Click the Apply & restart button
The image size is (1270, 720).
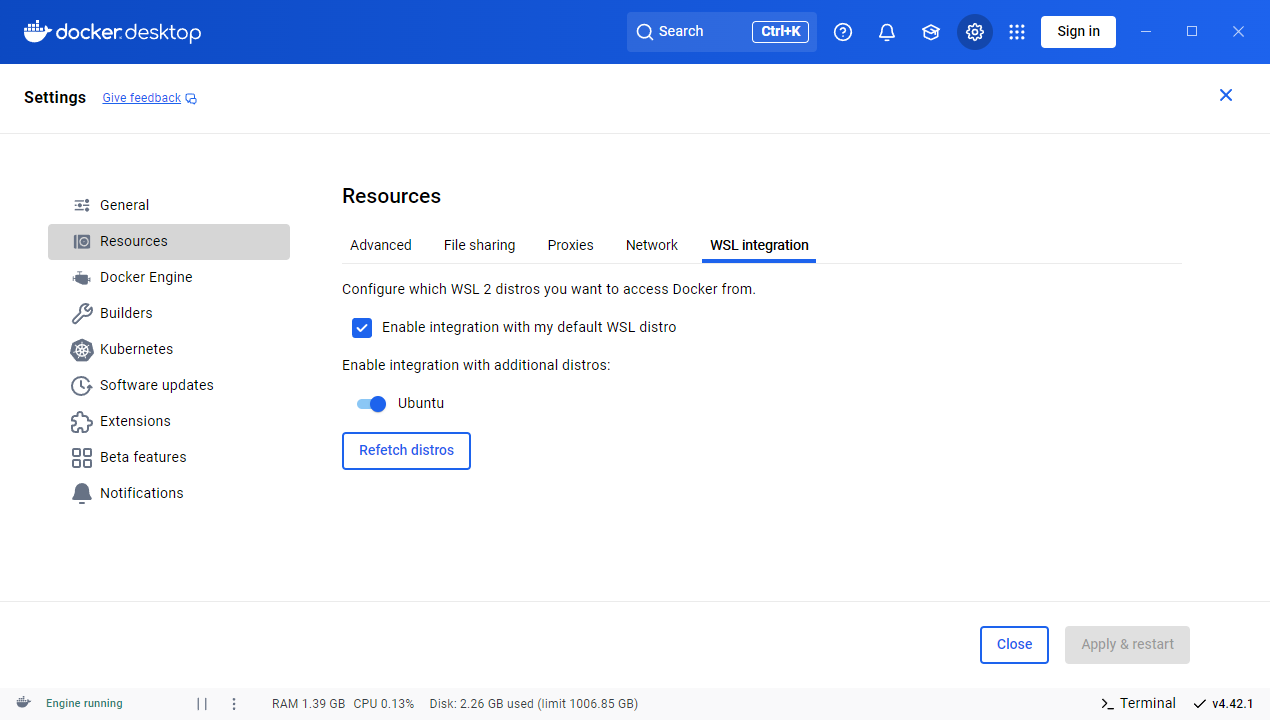1128,645
